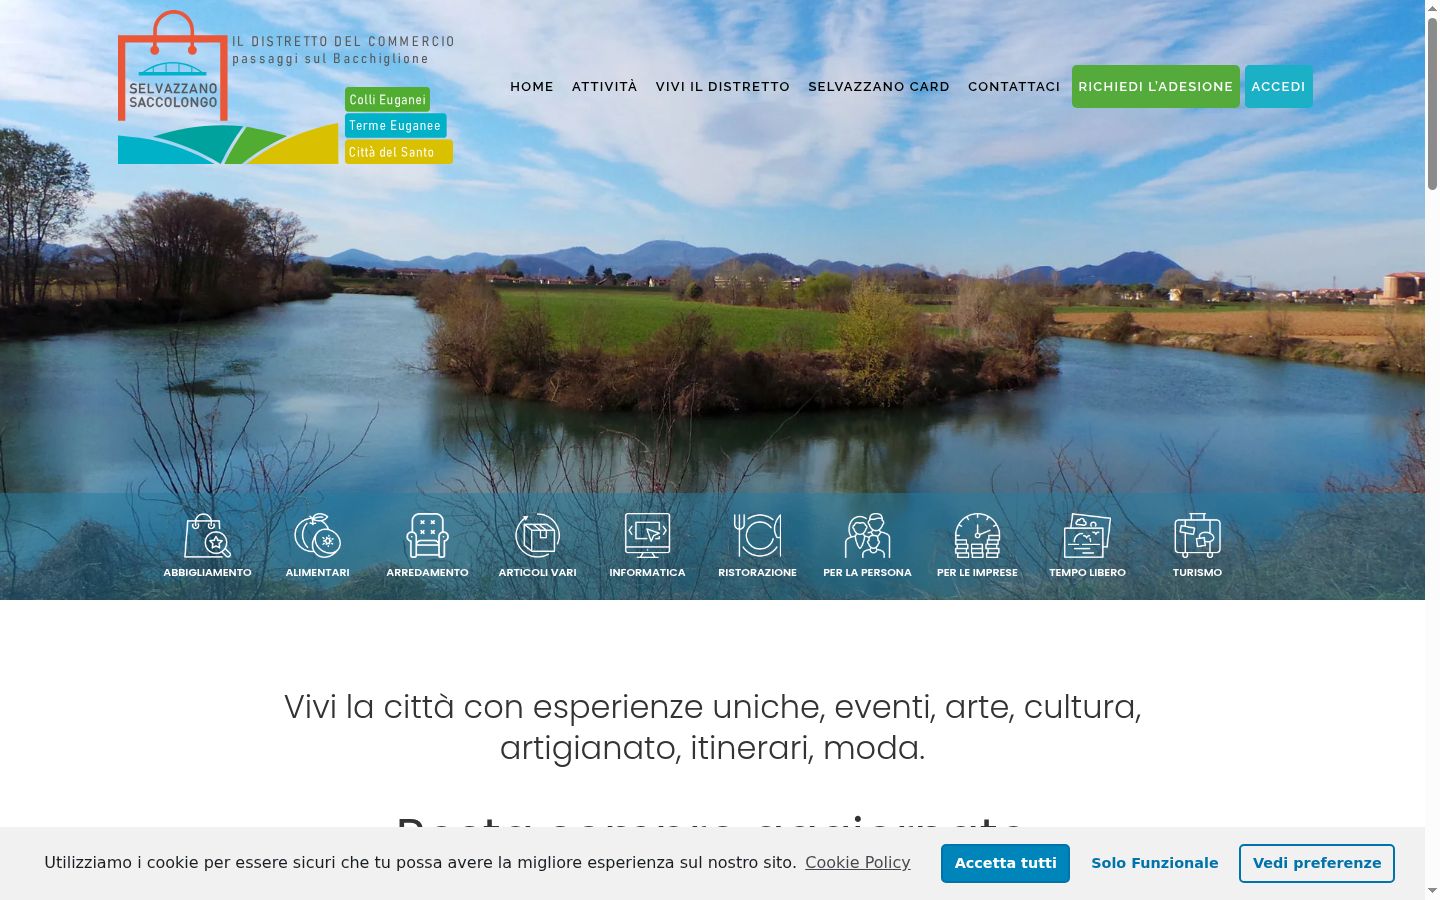Click the scrollbar up arrow
Viewport: 1440px width, 900px height.
coord(1432,8)
